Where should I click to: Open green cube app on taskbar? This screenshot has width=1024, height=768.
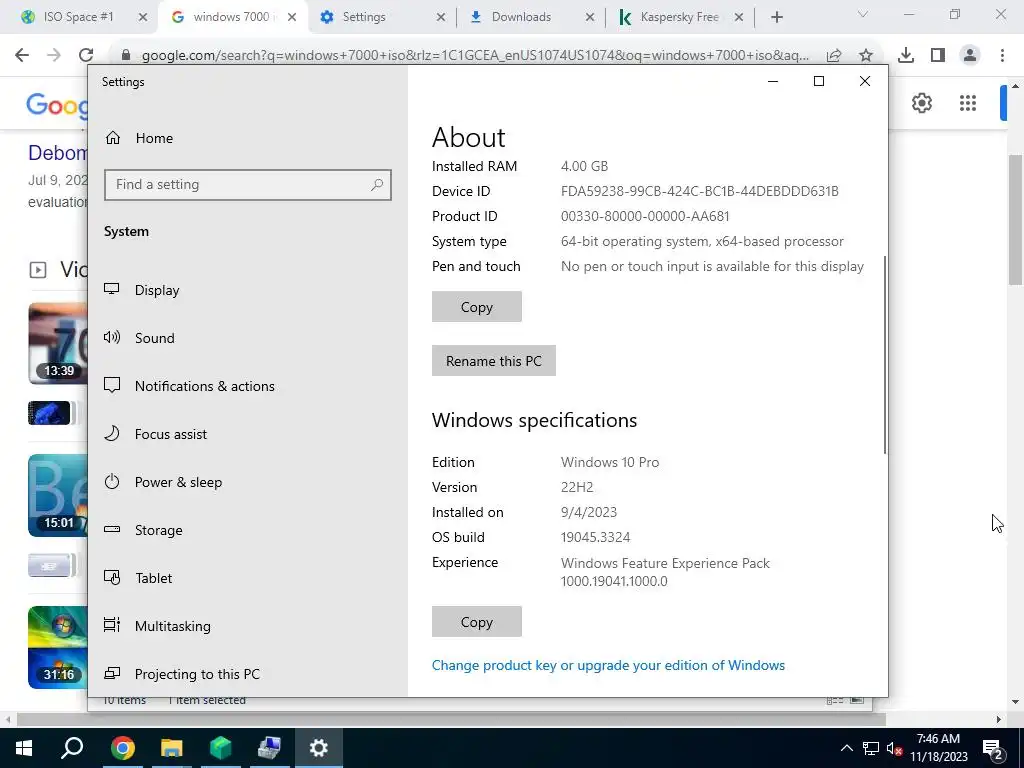click(221, 748)
